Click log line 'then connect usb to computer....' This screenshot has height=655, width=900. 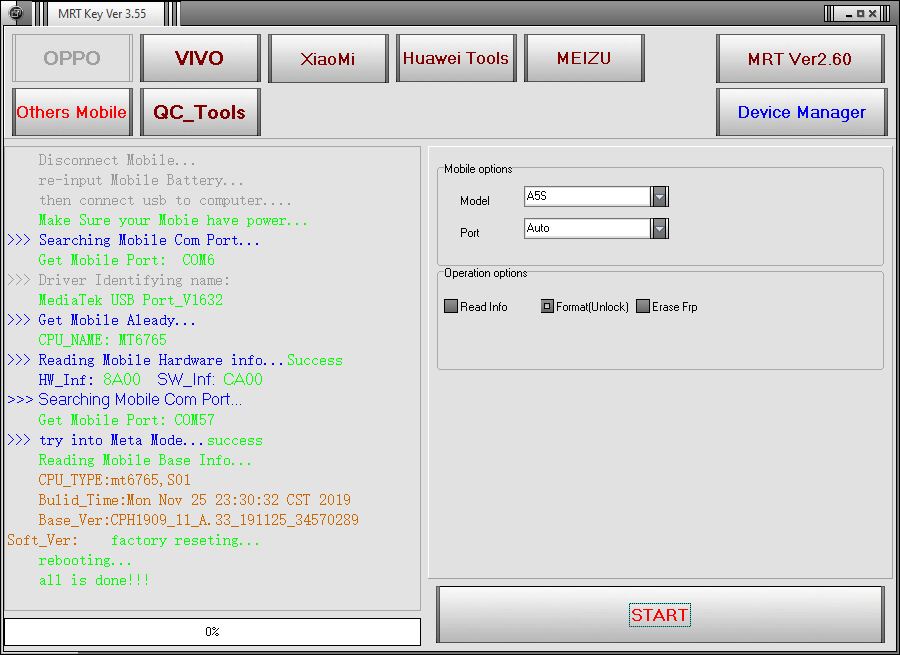tap(165, 200)
